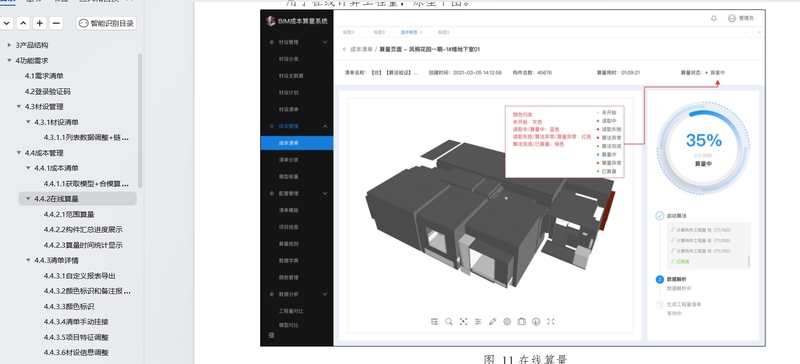Screen dimensions: 800x364
Task: Collapse the 4.4.1成本清单 outline section
Action: 29,168
